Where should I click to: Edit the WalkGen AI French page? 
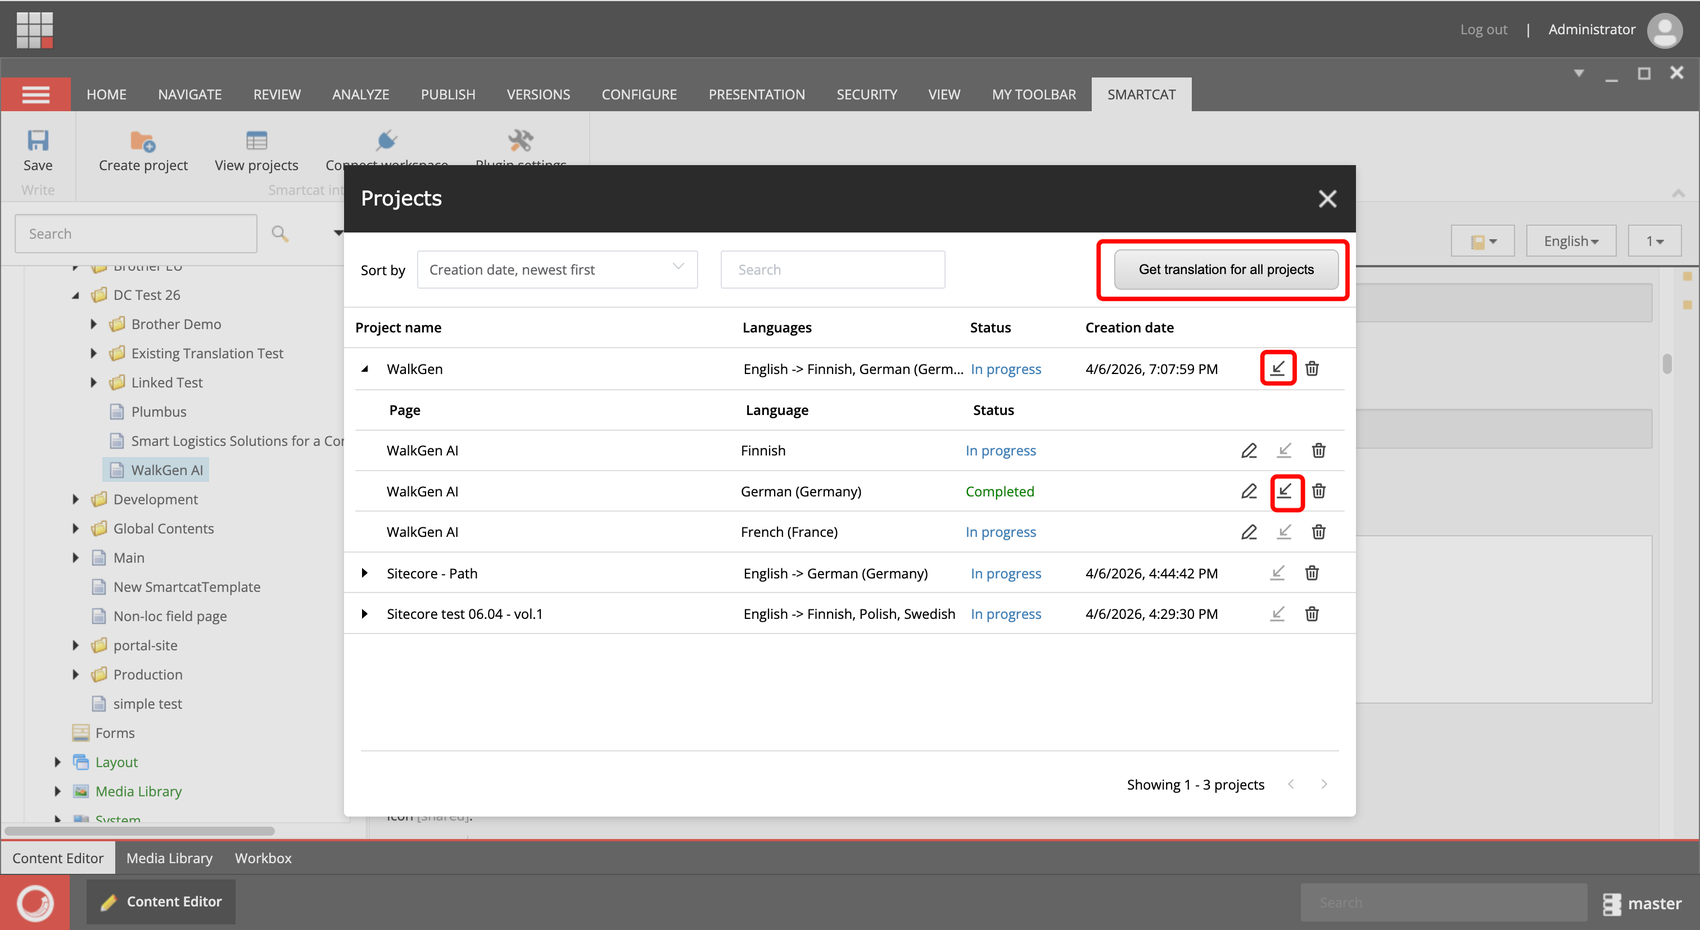1249,532
